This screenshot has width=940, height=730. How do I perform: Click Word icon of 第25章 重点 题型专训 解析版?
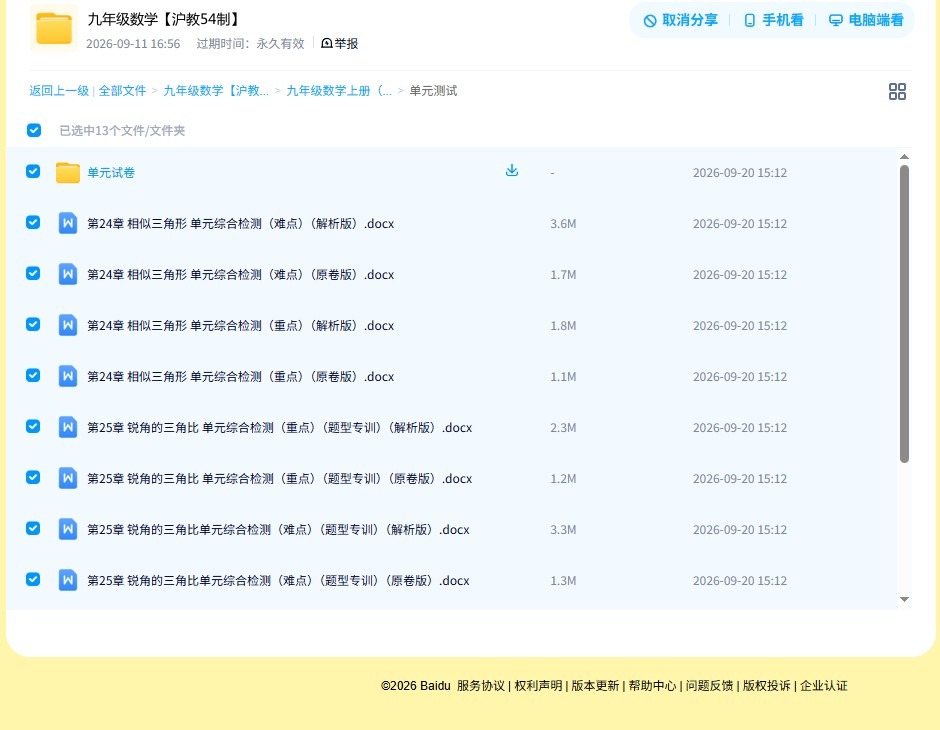tap(68, 427)
